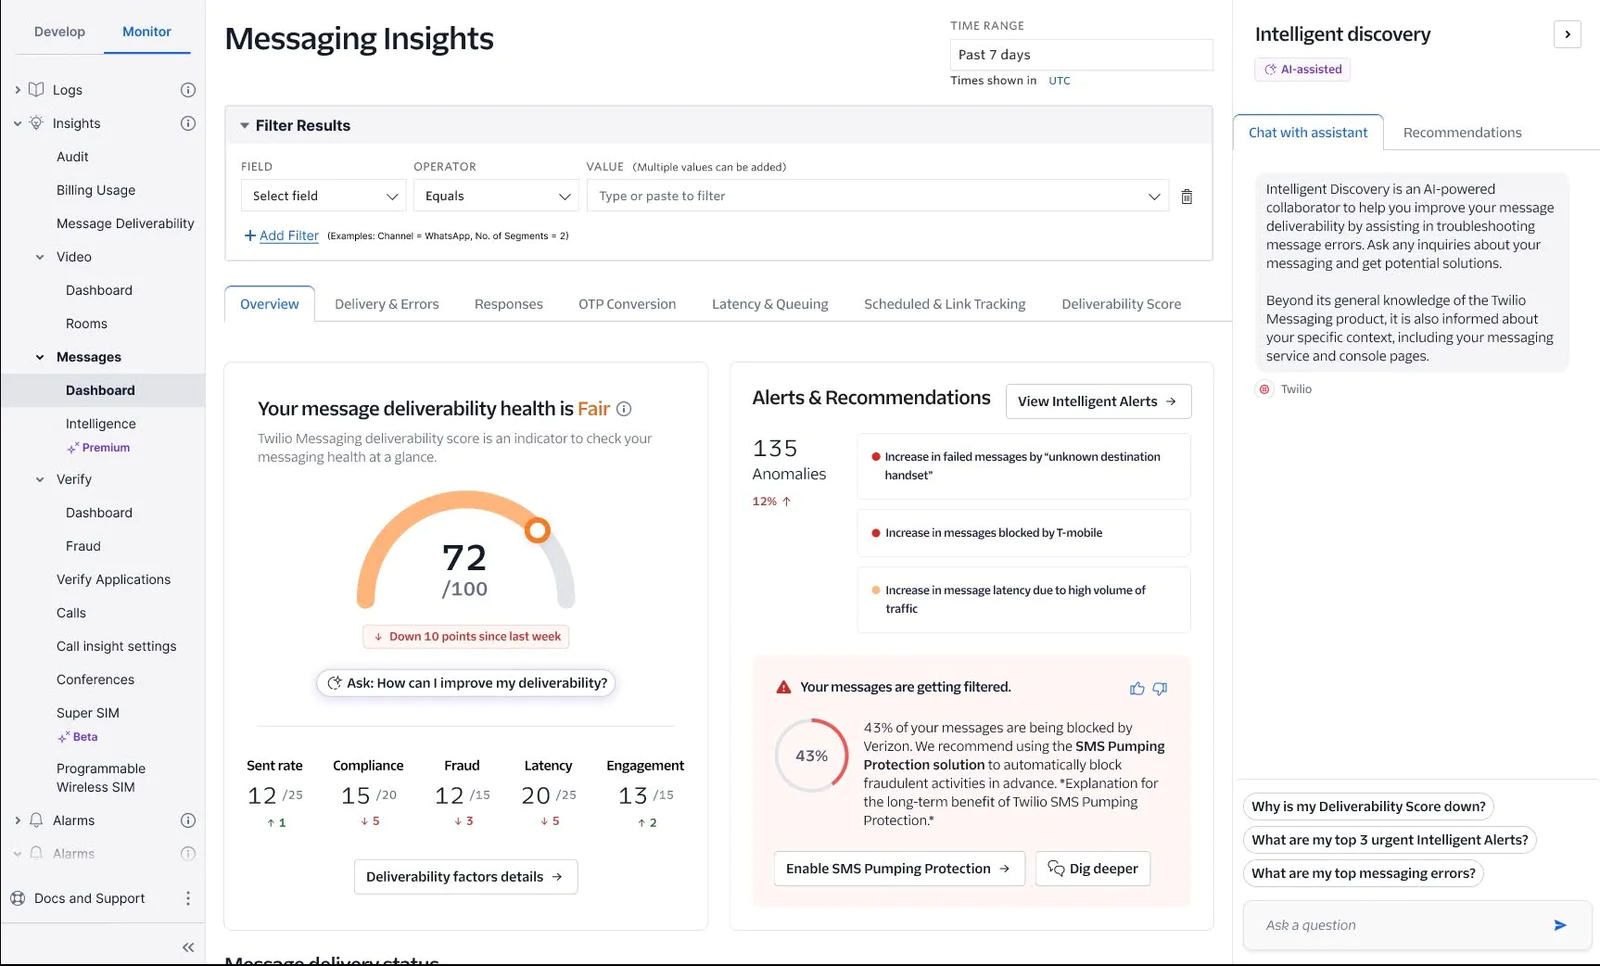
Task: Click the Insights lightbulb icon
Action: click(x=37, y=123)
